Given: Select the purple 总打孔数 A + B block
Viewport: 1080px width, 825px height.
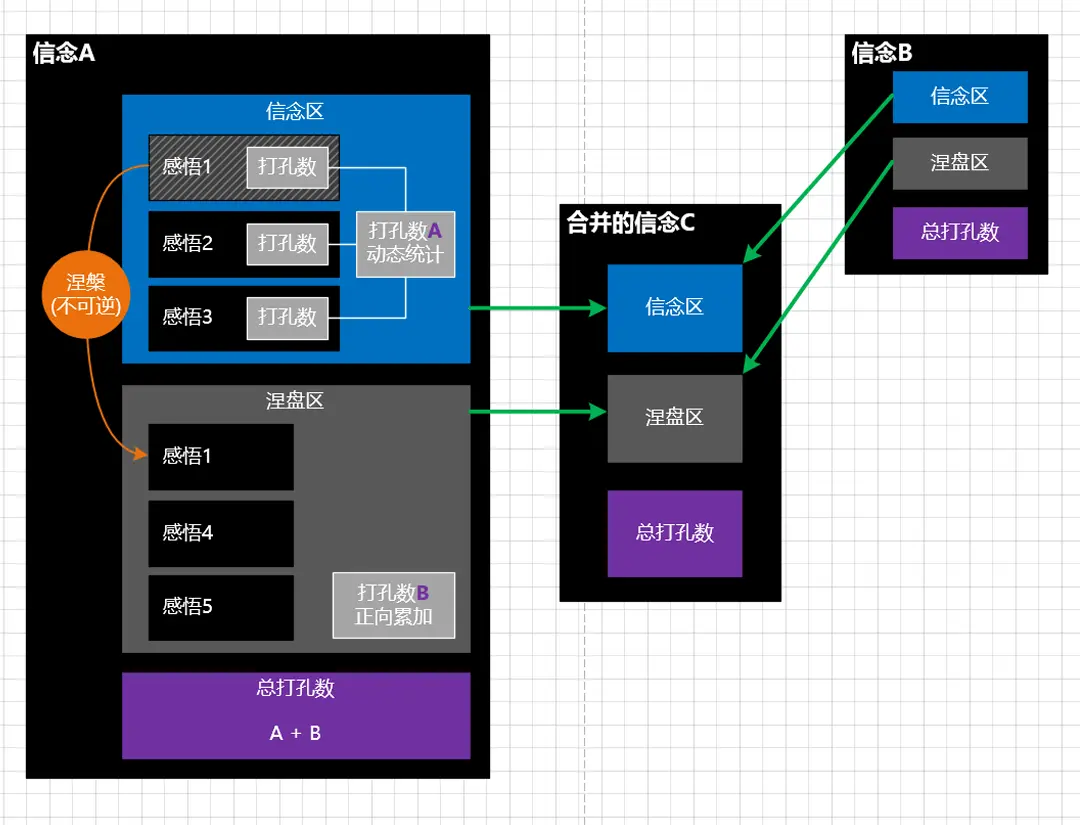Looking at the screenshot, I should pos(295,715).
